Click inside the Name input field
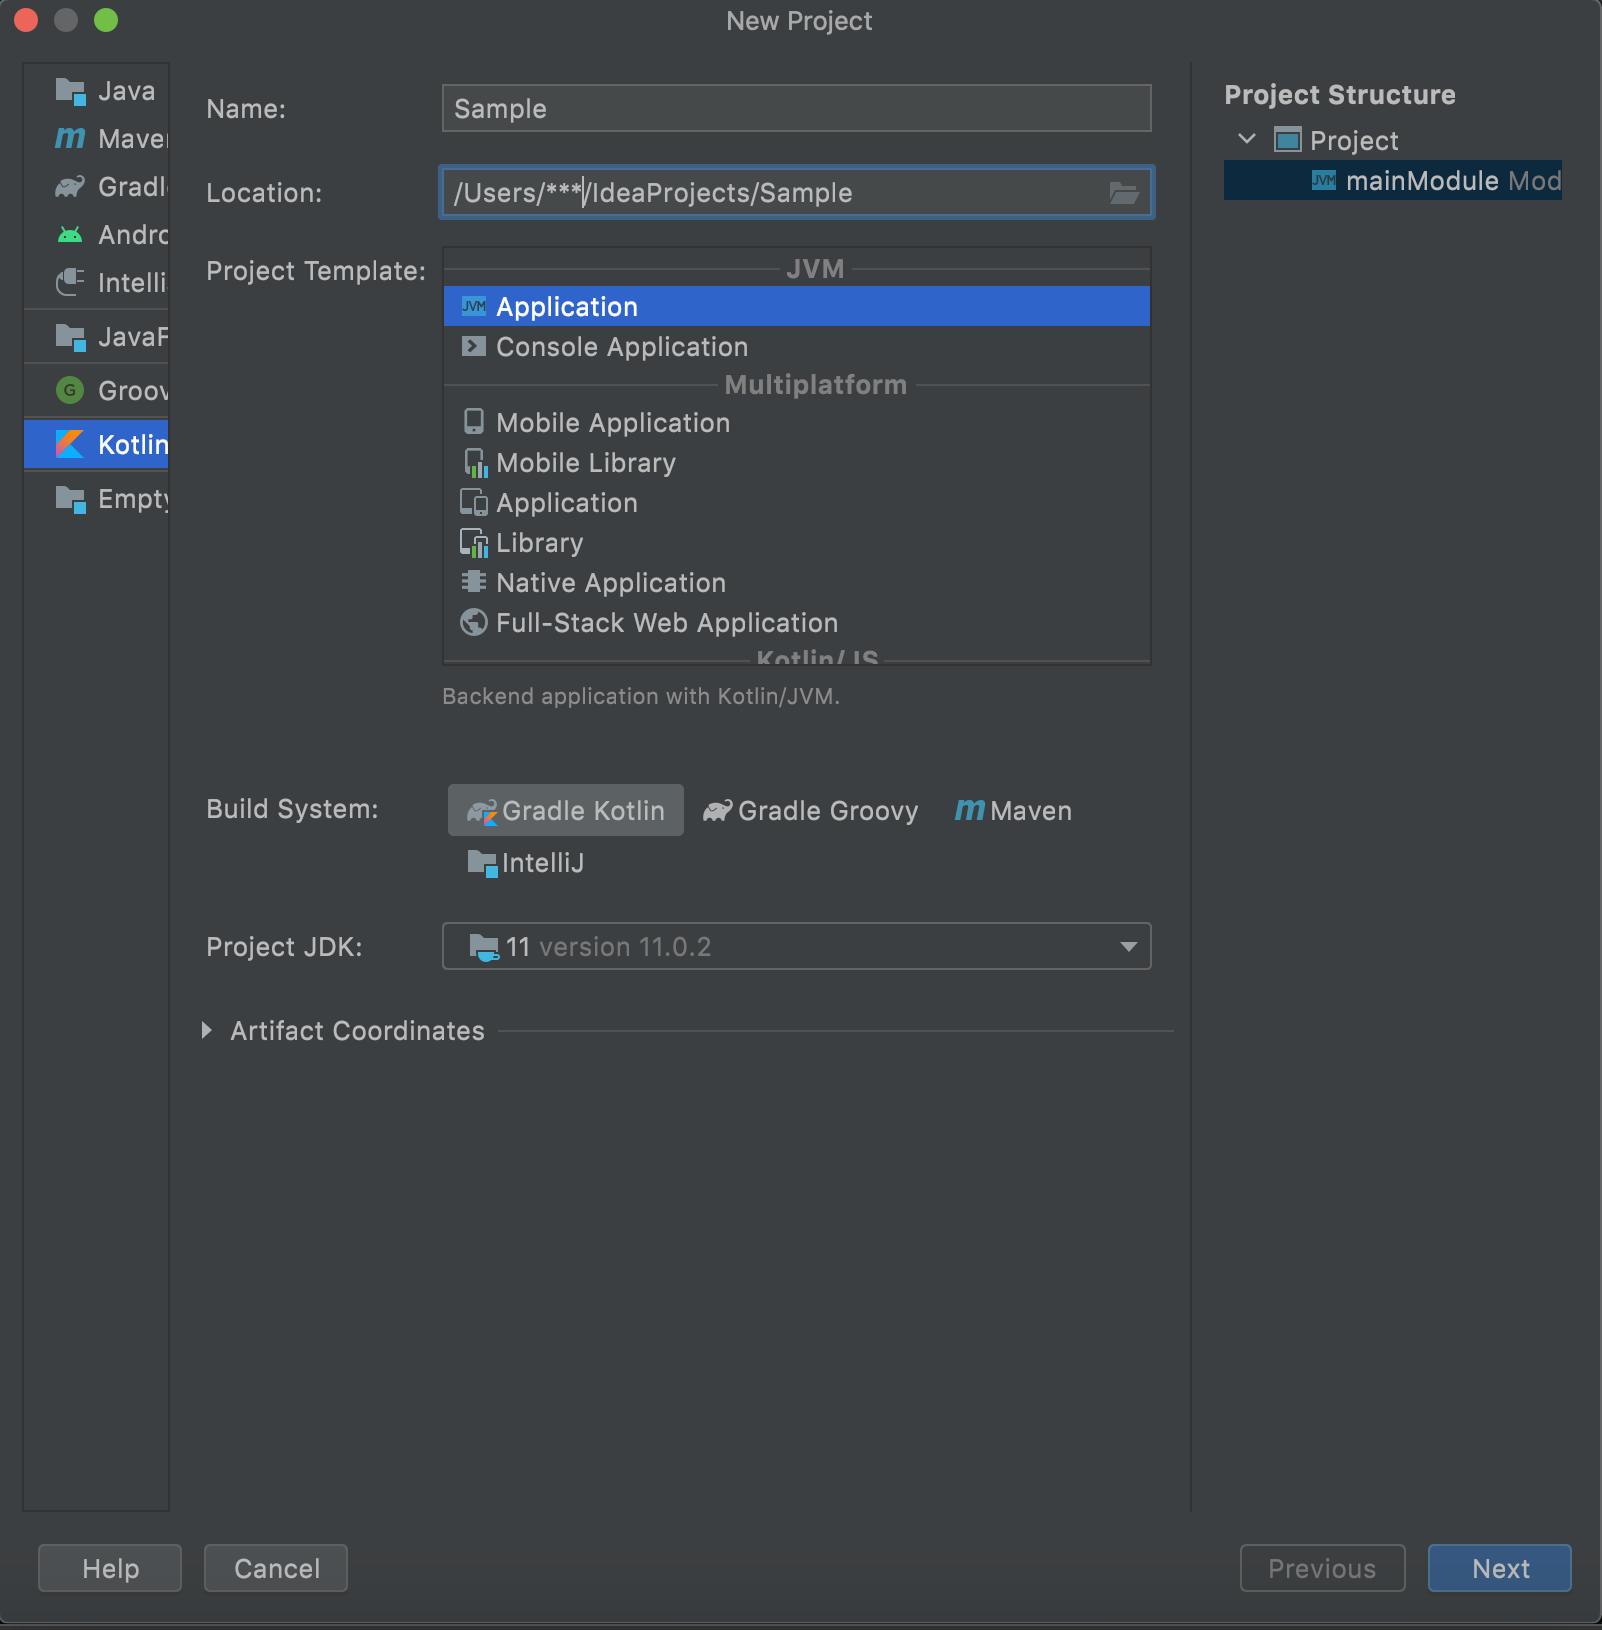Viewport: 1602px width, 1630px height. 796,108
